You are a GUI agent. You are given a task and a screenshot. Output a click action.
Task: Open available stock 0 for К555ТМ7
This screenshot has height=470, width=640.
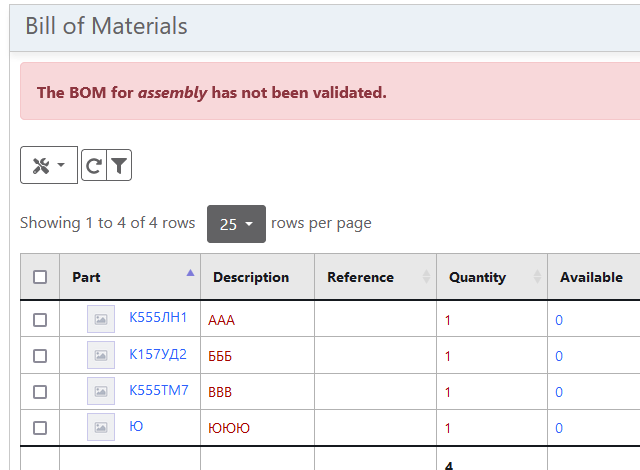[x=559, y=392]
